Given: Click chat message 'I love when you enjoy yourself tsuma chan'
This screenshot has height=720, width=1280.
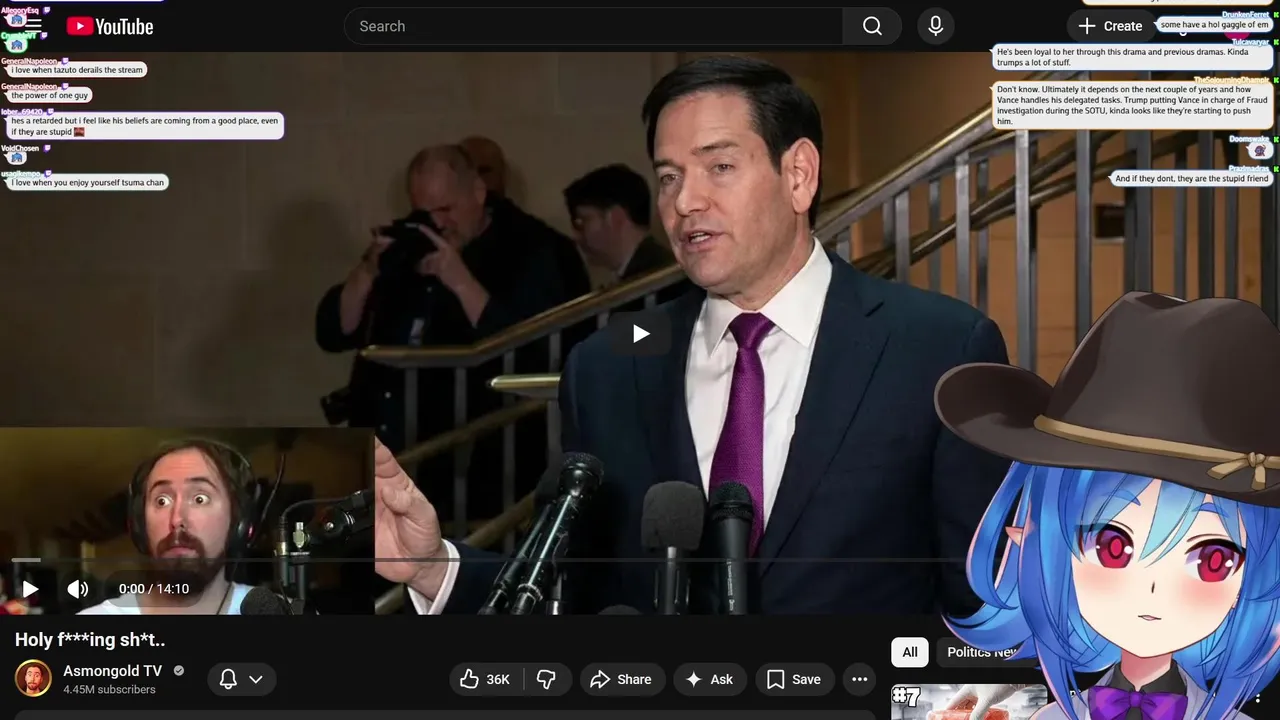Looking at the screenshot, I should pyautogui.click(x=87, y=182).
